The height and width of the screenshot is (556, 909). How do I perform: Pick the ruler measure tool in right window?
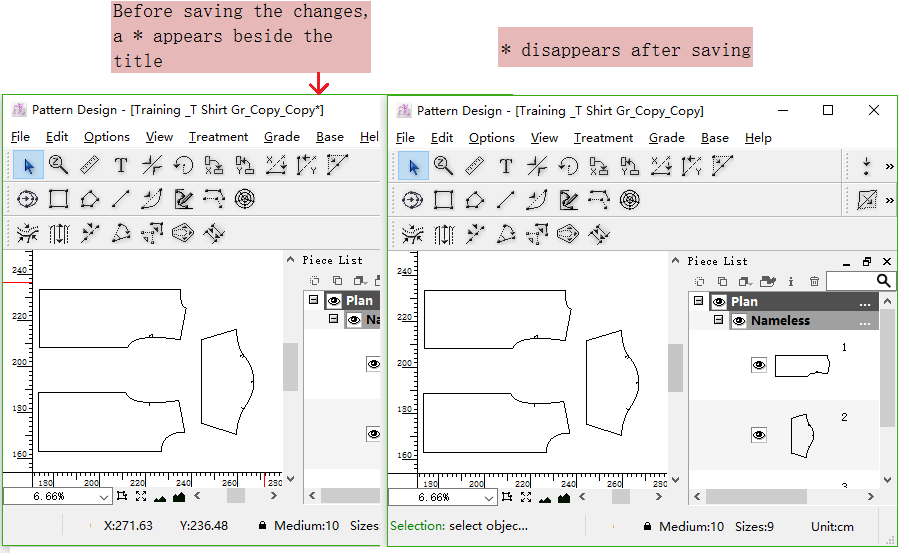[x=475, y=166]
